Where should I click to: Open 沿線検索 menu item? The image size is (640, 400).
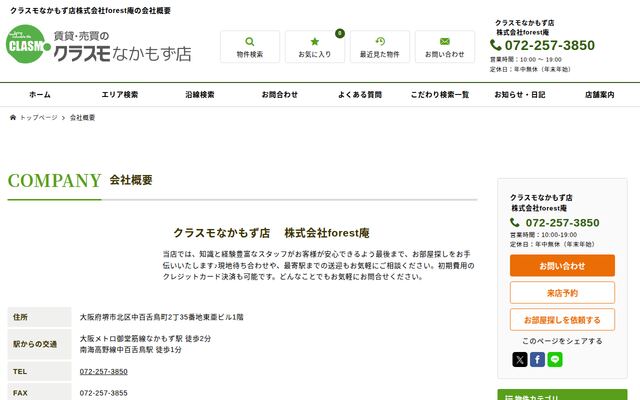click(200, 95)
